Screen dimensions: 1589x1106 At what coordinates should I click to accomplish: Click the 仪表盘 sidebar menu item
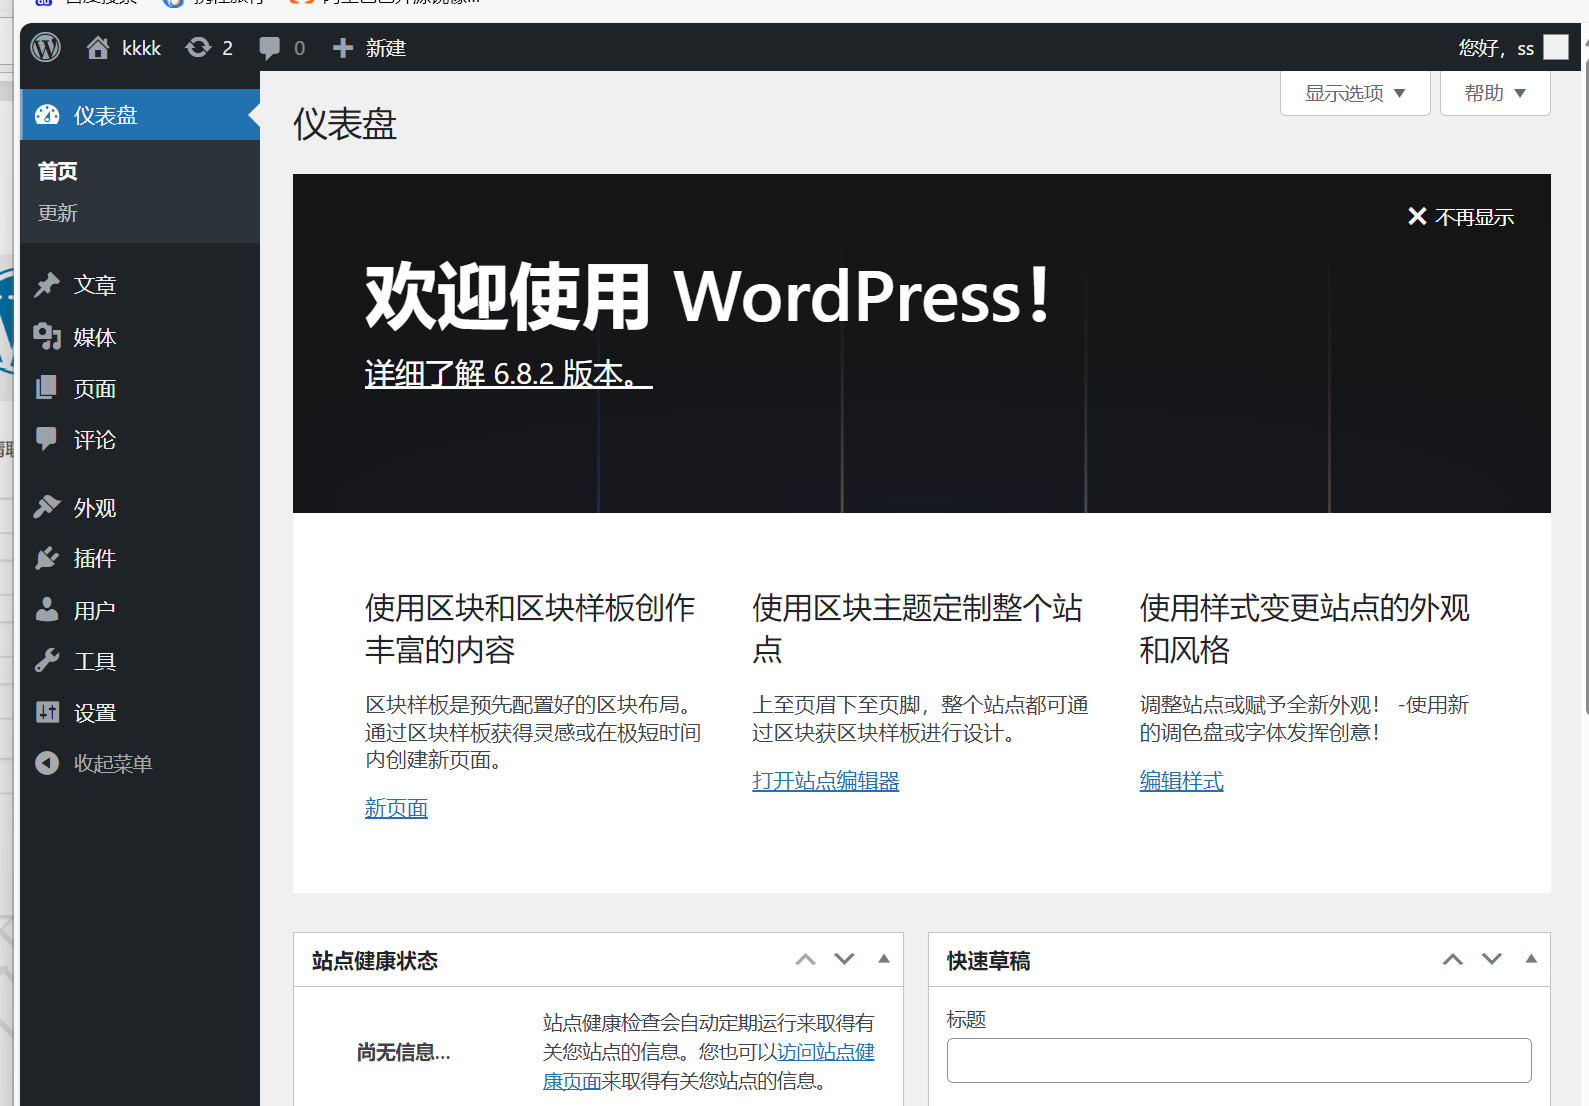pos(140,115)
